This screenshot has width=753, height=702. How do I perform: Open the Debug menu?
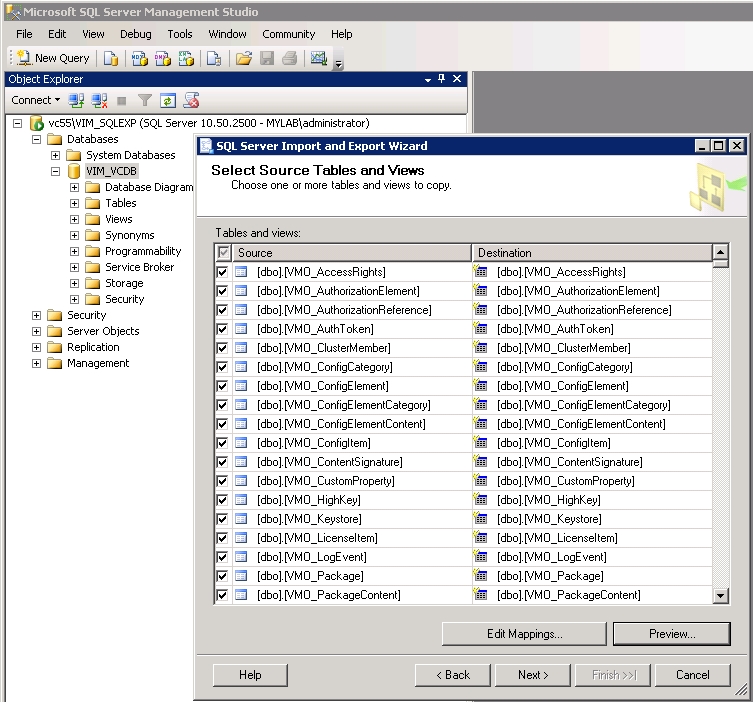coord(135,34)
